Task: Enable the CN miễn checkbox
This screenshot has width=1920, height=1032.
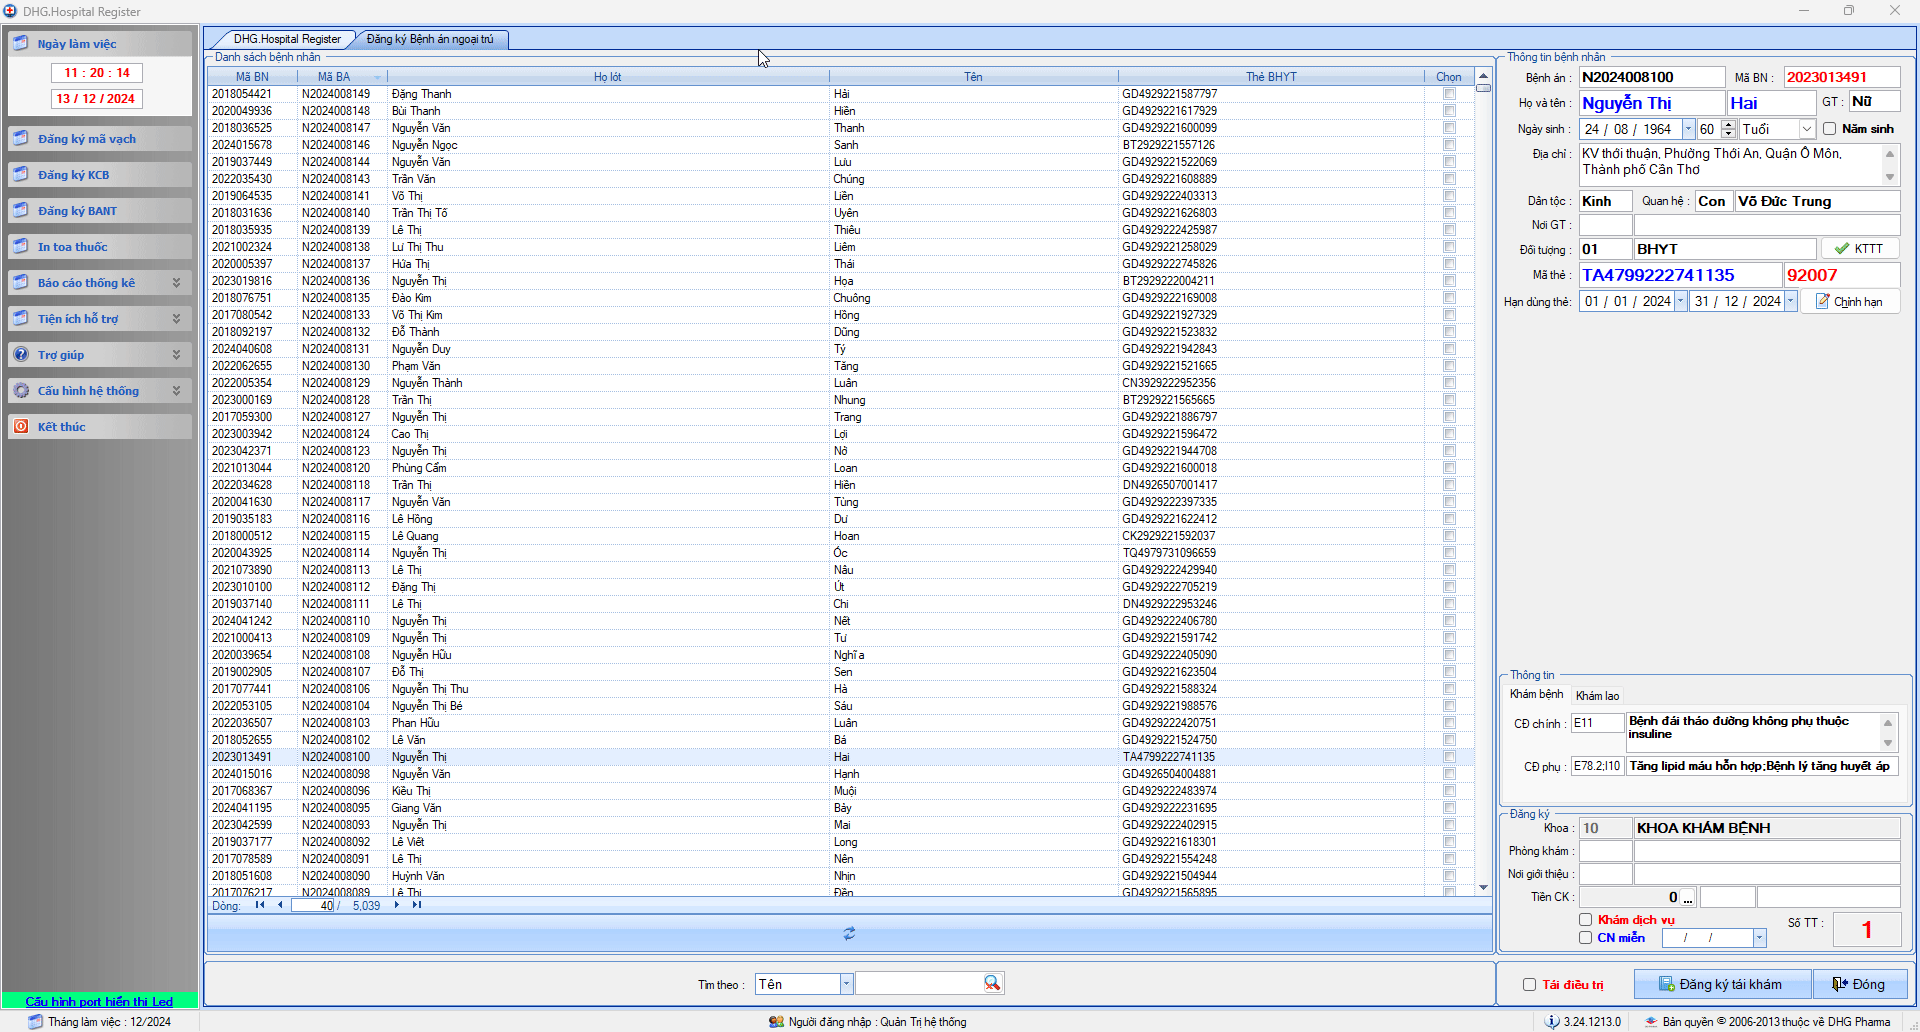Action: click(x=1585, y=938)
